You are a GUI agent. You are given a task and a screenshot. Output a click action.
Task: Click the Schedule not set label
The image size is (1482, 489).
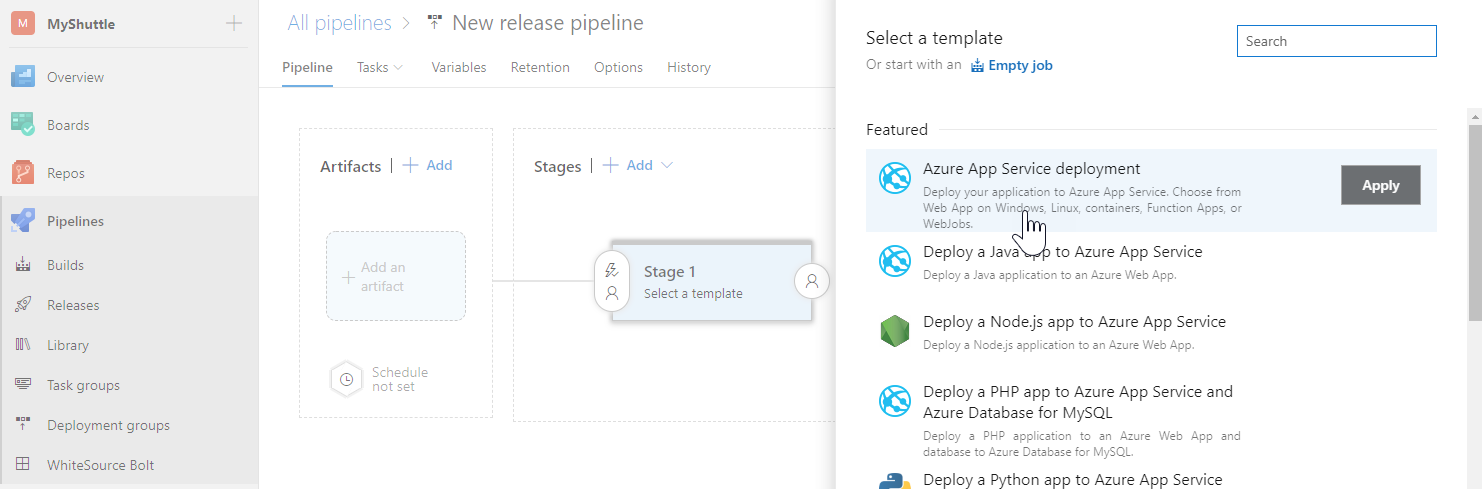400,379
